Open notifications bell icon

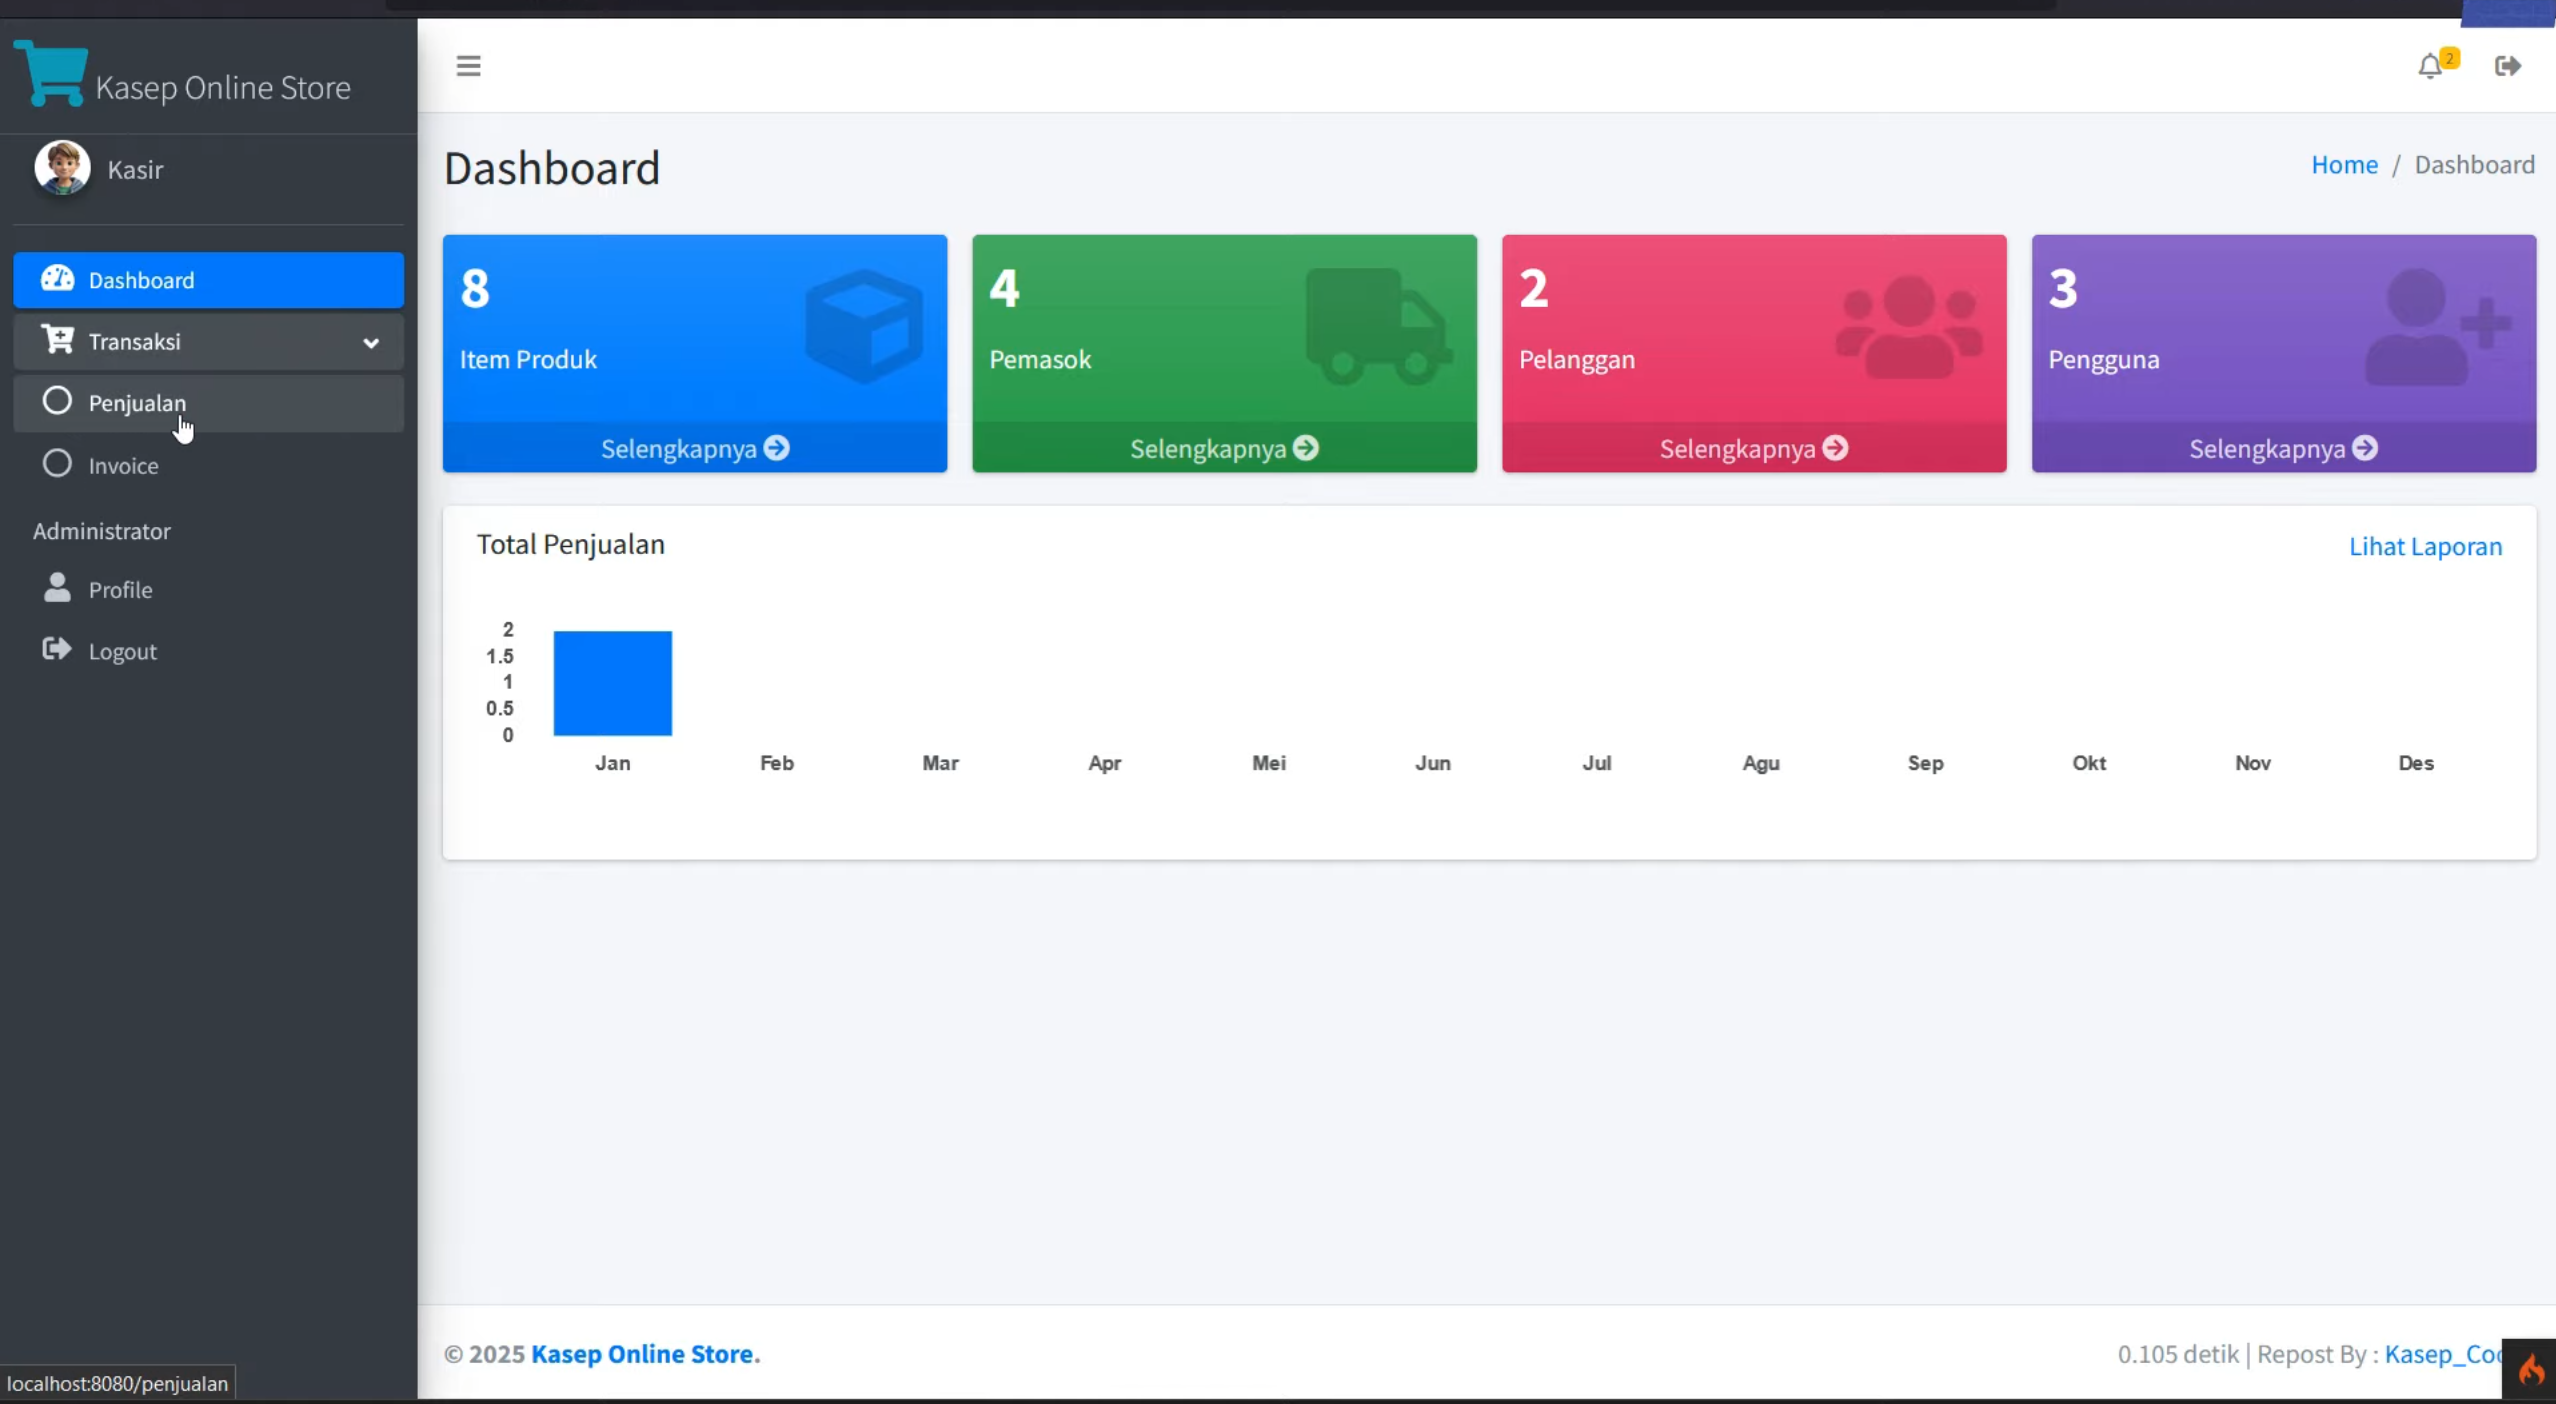[2430, 67]
